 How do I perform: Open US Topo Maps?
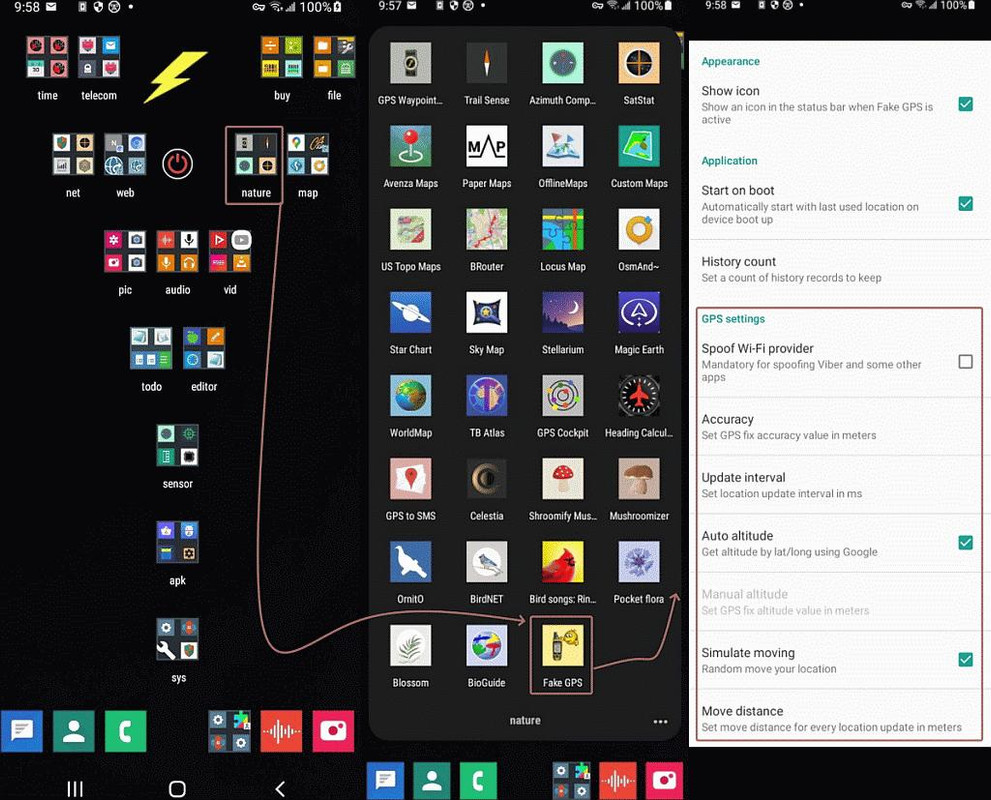point(410,229)
